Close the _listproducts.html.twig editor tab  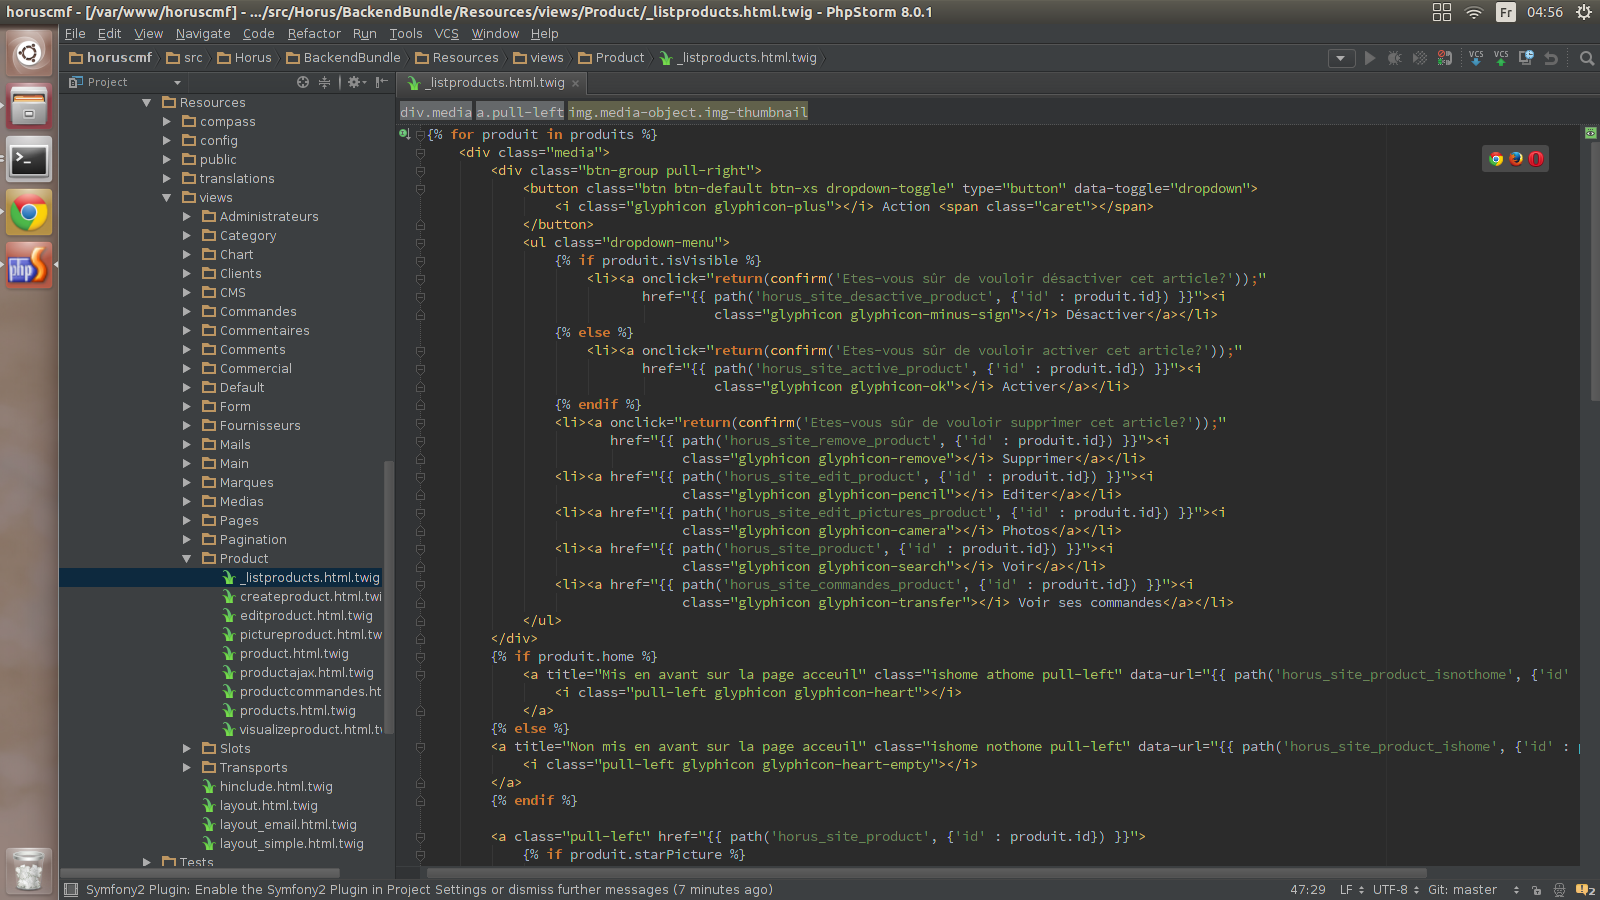point(575,83)
